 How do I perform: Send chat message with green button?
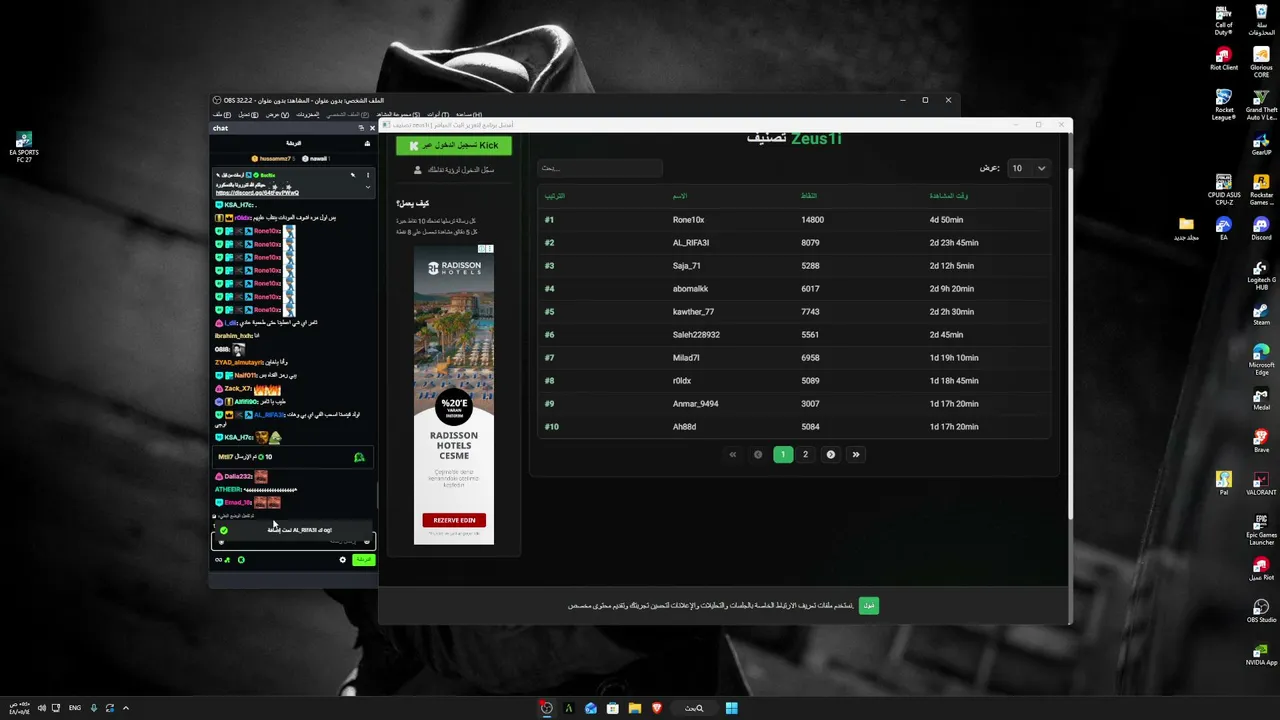pos(363,560)
